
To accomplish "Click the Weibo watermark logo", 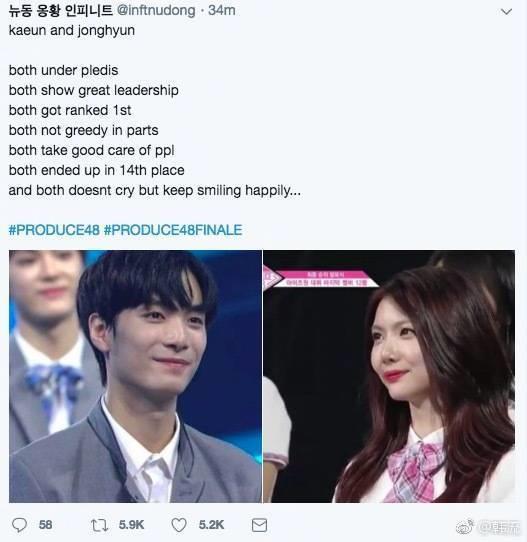I will point(465,527).
